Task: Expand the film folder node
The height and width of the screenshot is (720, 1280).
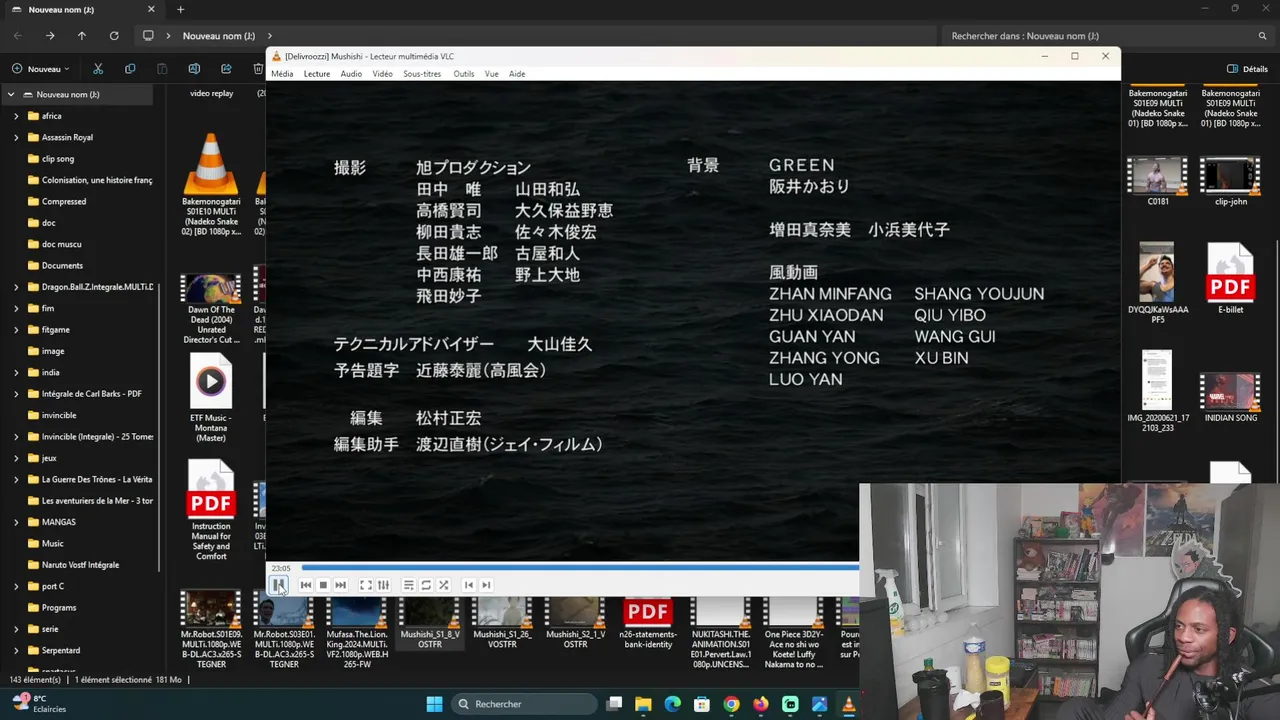Action: pyautogui.click(x=16, y=308)
